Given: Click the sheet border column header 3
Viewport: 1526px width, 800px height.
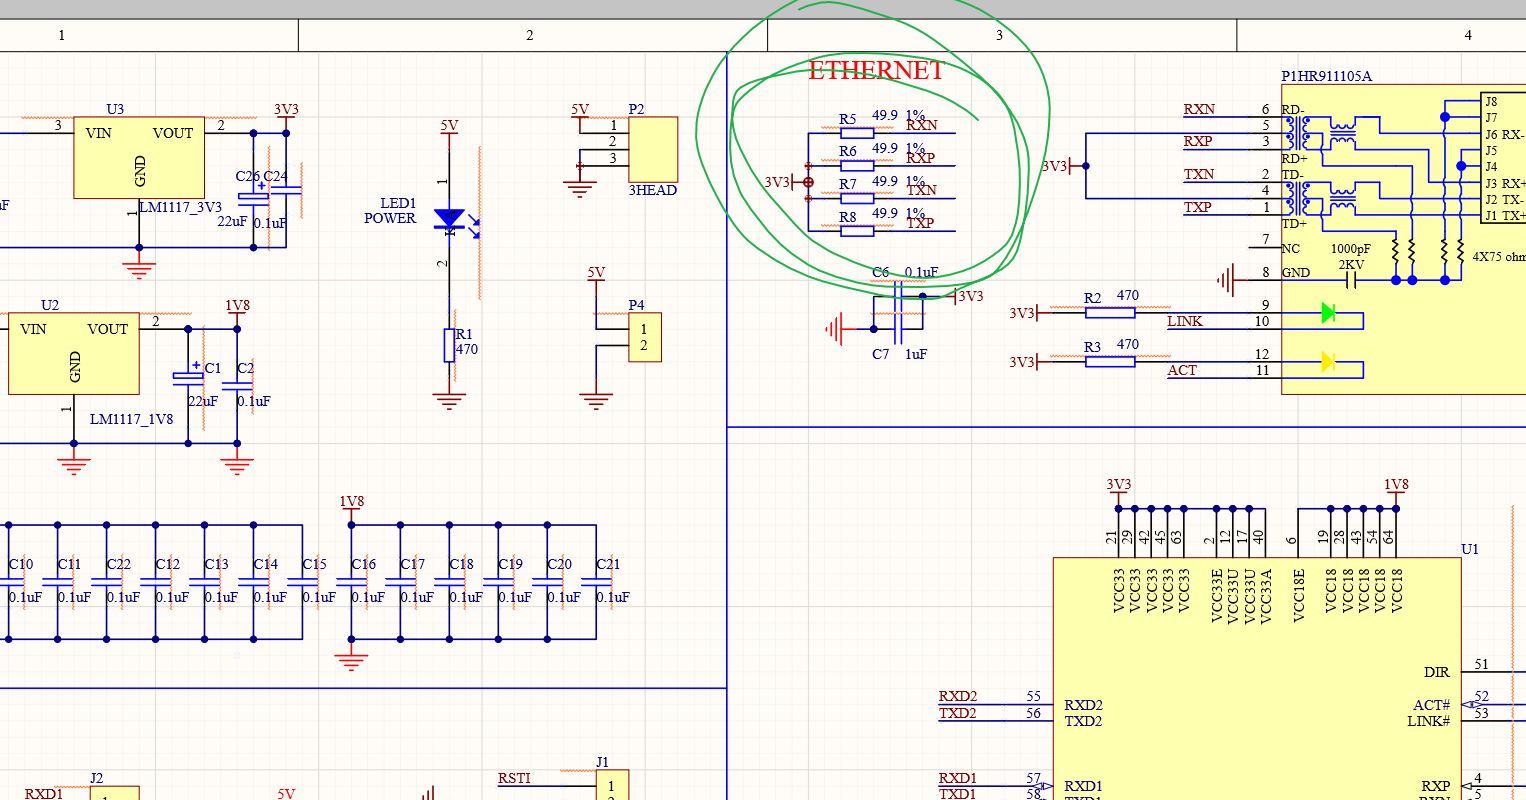Looking at the screenshot, I should pos(999,35).
